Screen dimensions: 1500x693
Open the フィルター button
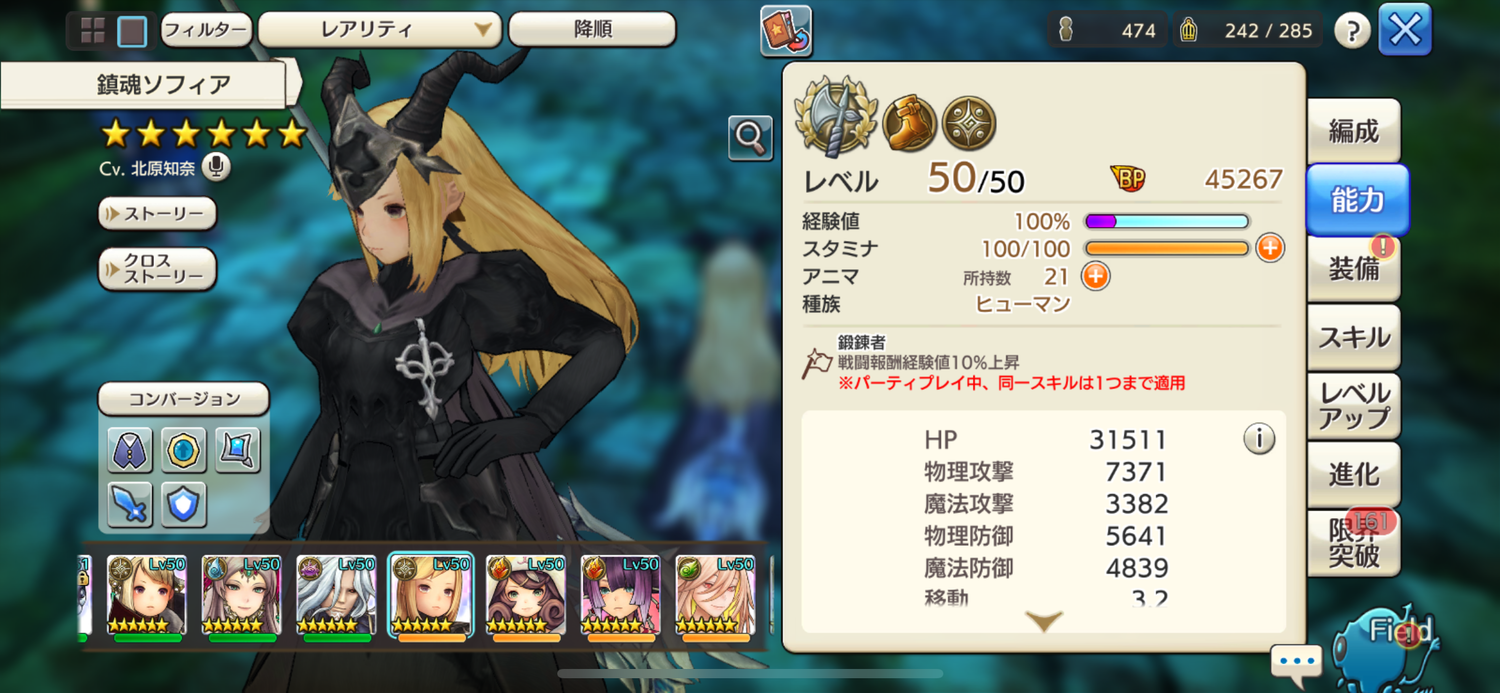205,30
